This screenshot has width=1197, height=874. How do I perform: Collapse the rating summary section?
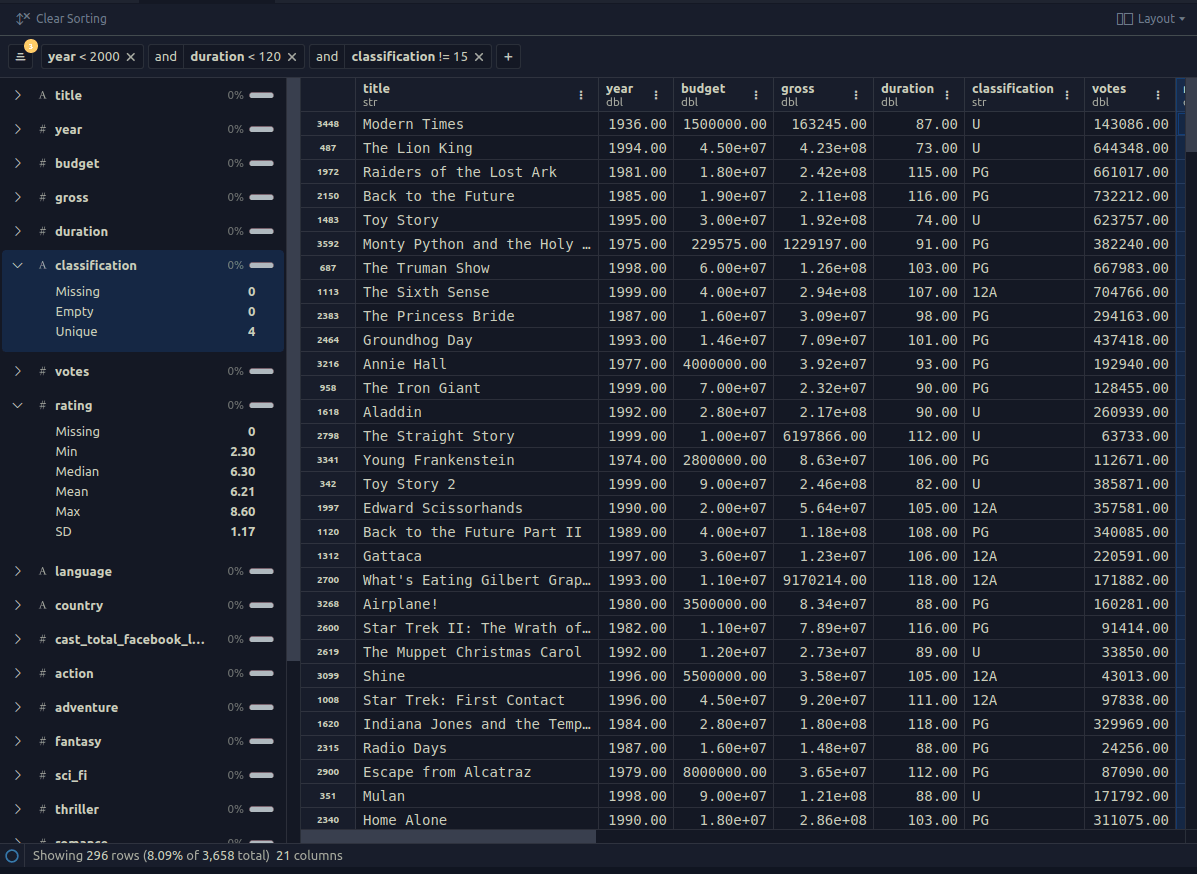tap(18, 406)
